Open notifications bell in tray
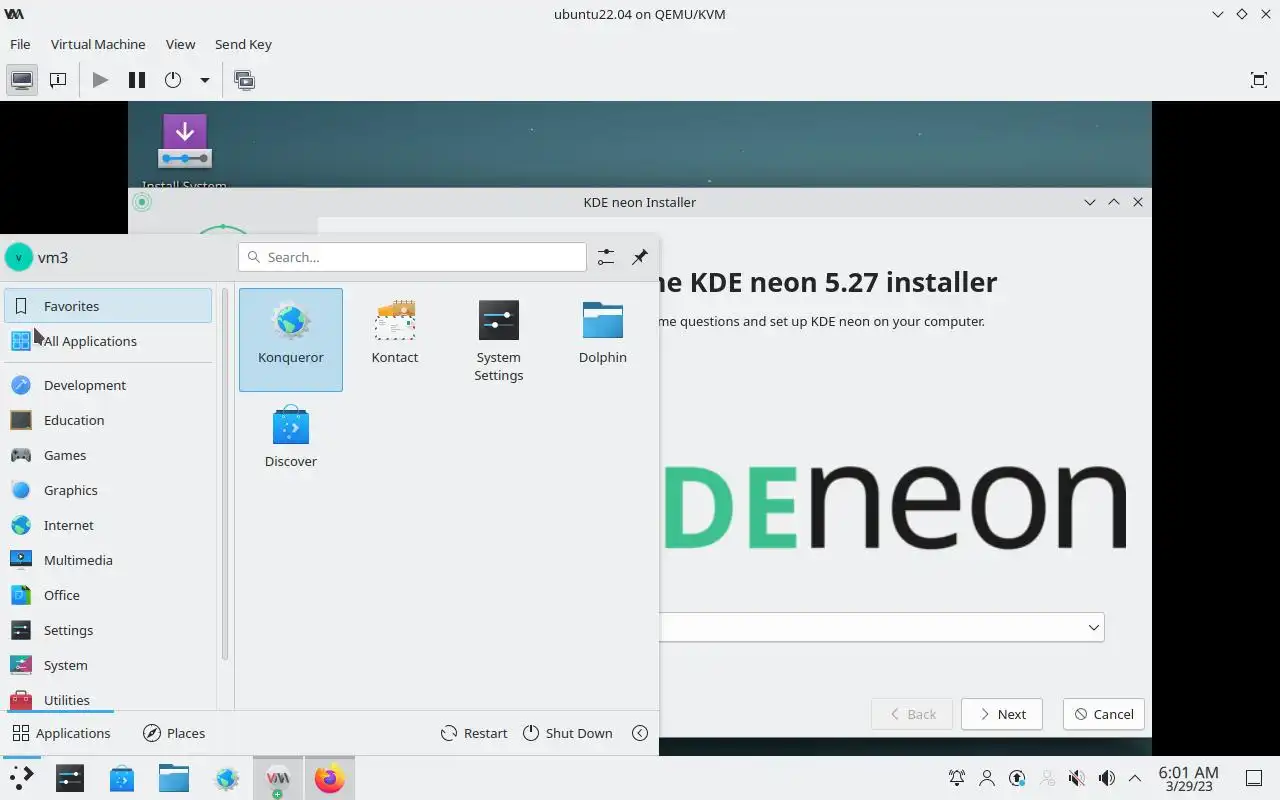 click(957, 778)
